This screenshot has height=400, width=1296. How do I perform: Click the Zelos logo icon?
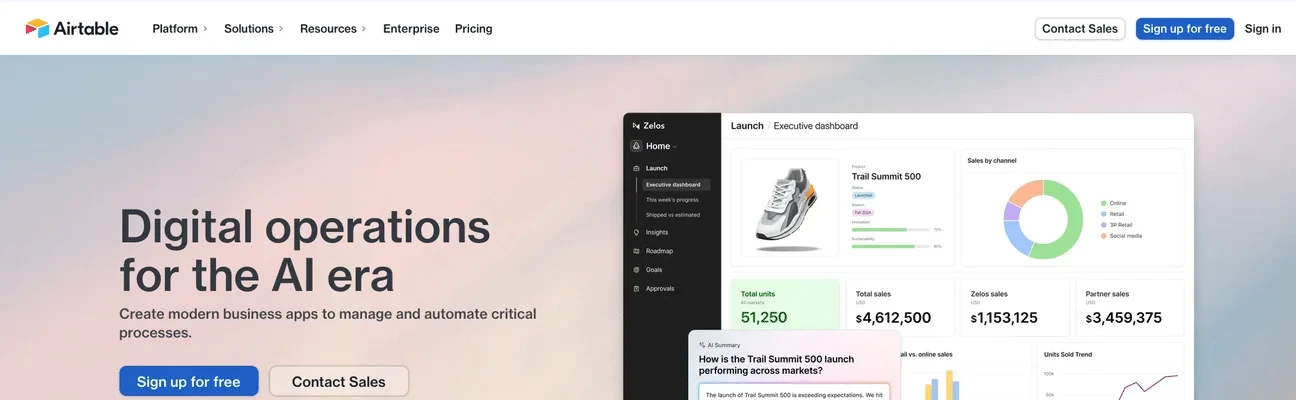[x=637, y=126]
